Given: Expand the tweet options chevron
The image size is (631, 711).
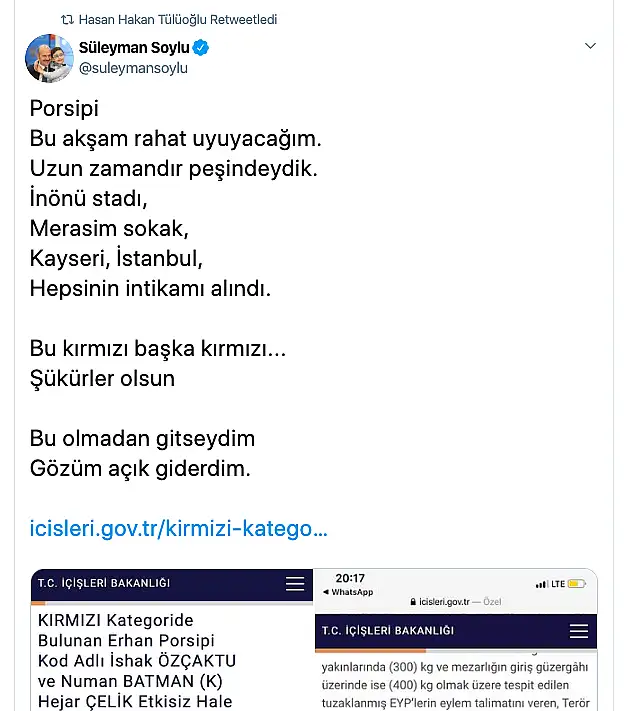Looking at the screenshot, I should pyautogui.click(x=590, y=46).
